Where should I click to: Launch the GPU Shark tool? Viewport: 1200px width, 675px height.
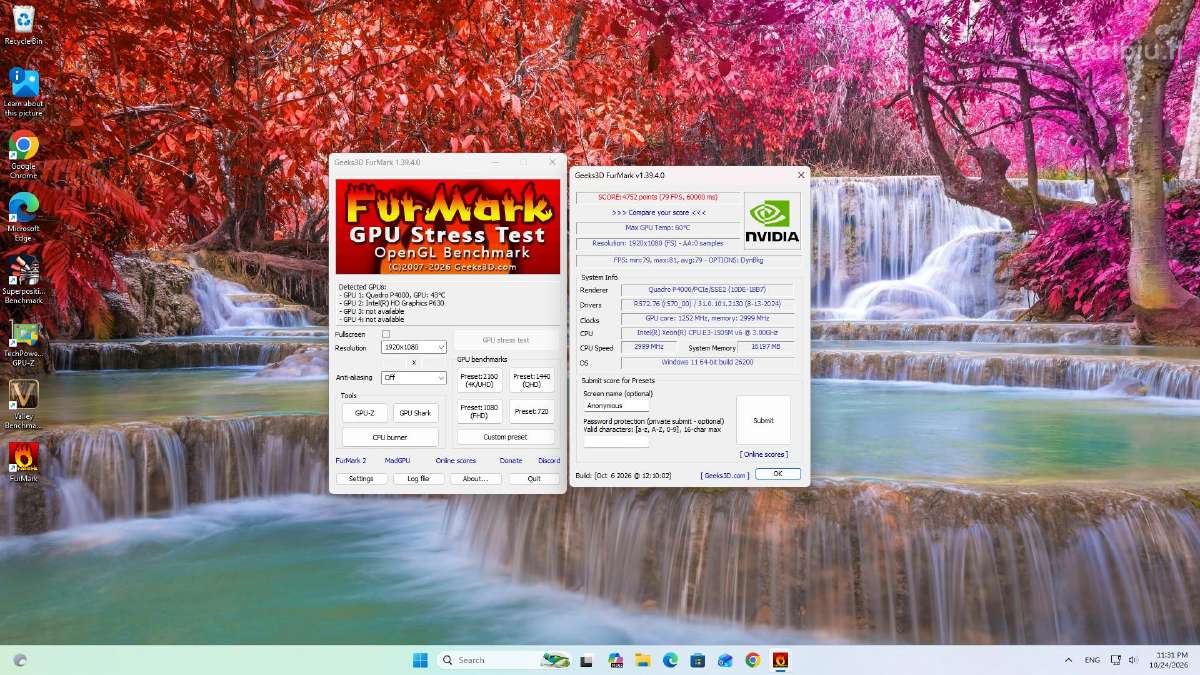point(416,413)
